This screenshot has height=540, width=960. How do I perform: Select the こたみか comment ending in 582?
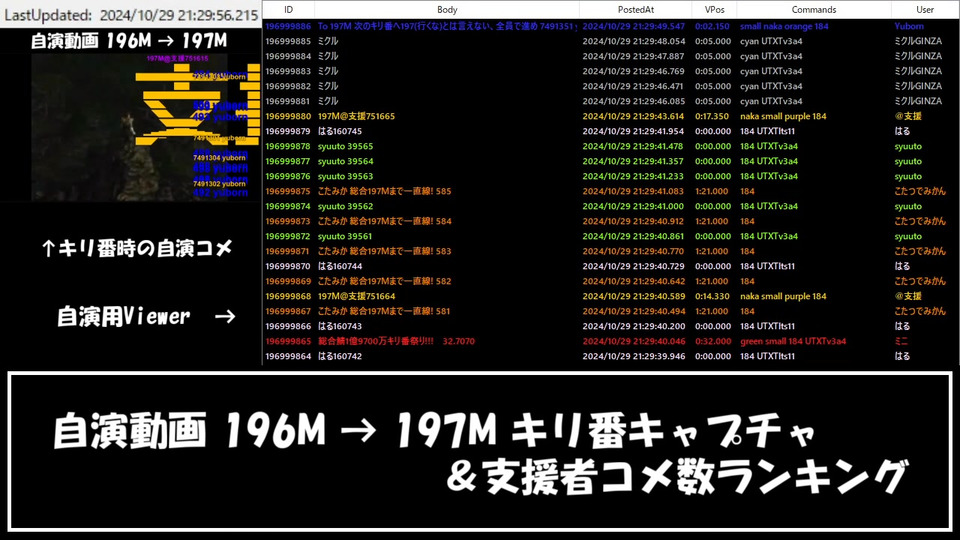[384, 281]
